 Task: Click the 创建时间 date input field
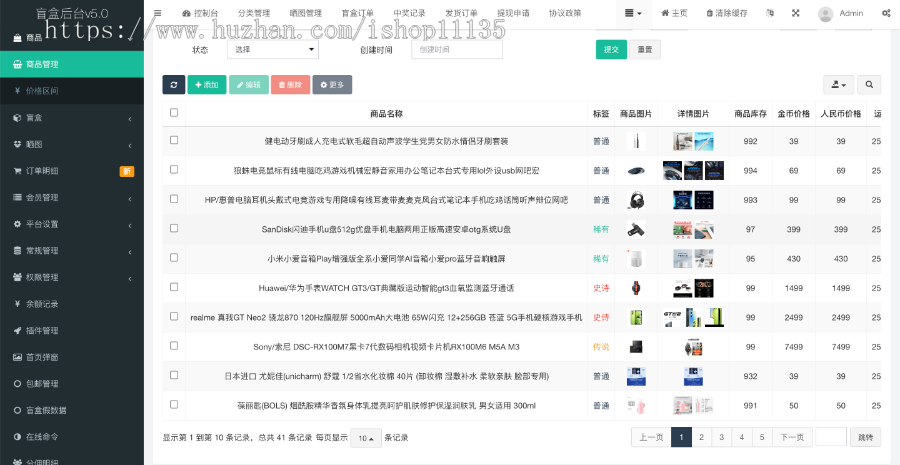457,49
